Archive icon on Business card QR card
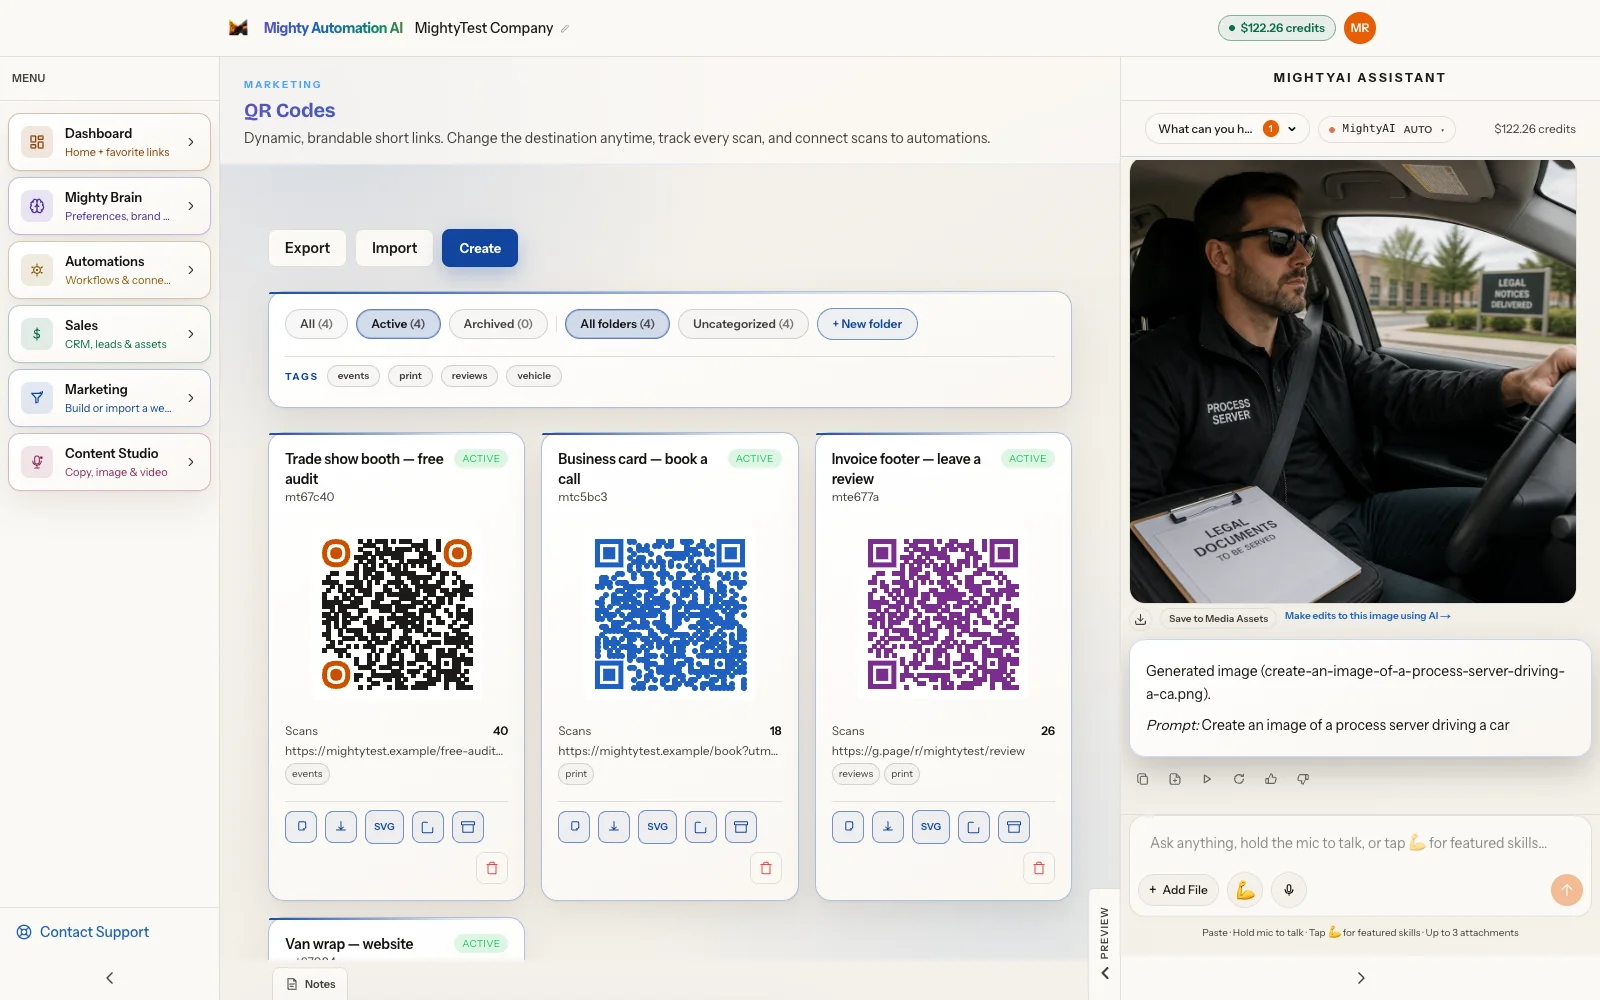Viewport: 1600px width, 1000px height. click(741, 827)
